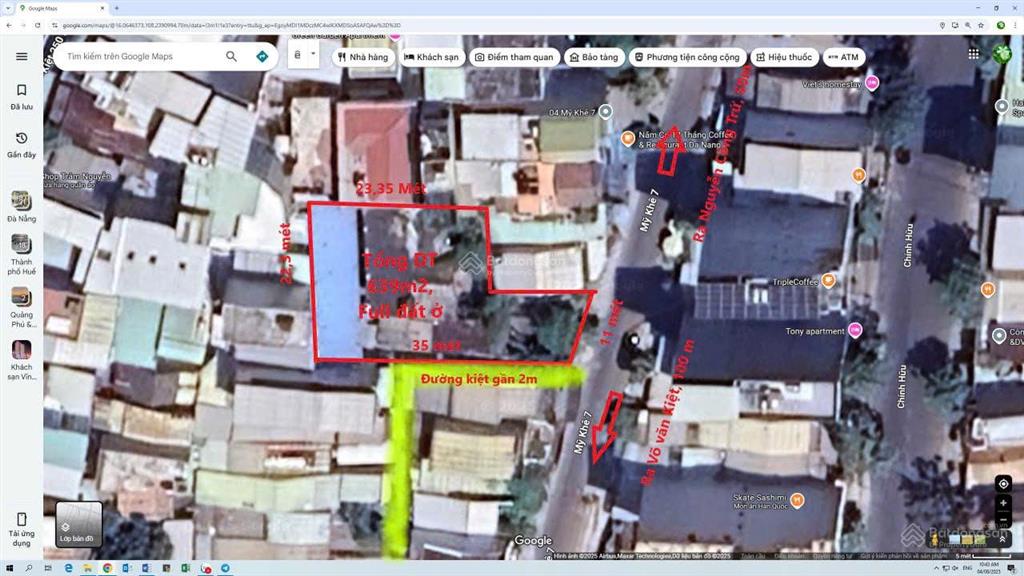Zoom out with the minus button
Viewport: 1024px width, 576px height.
(x=1003, y=518)
